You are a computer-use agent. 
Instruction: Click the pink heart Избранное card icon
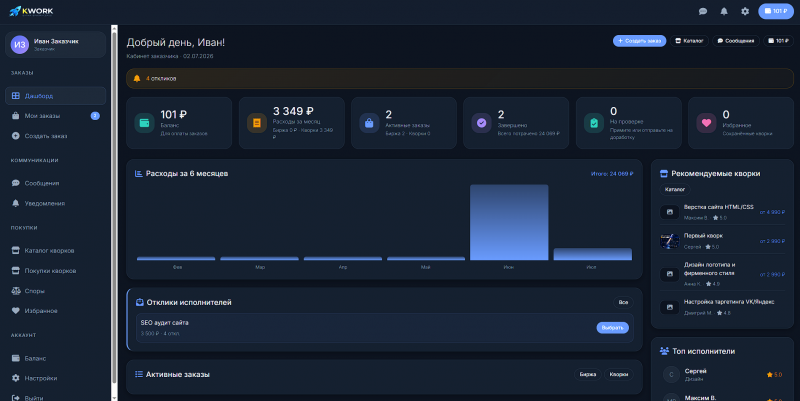(x=706, y=123)
